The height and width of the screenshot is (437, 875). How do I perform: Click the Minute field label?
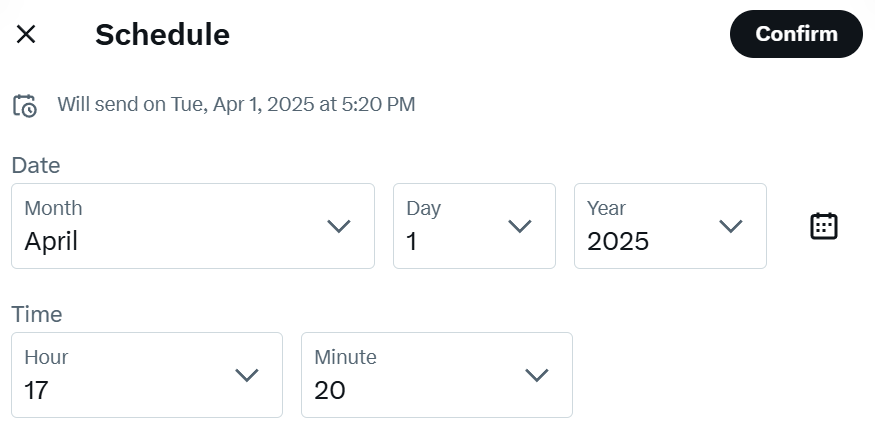345,357
